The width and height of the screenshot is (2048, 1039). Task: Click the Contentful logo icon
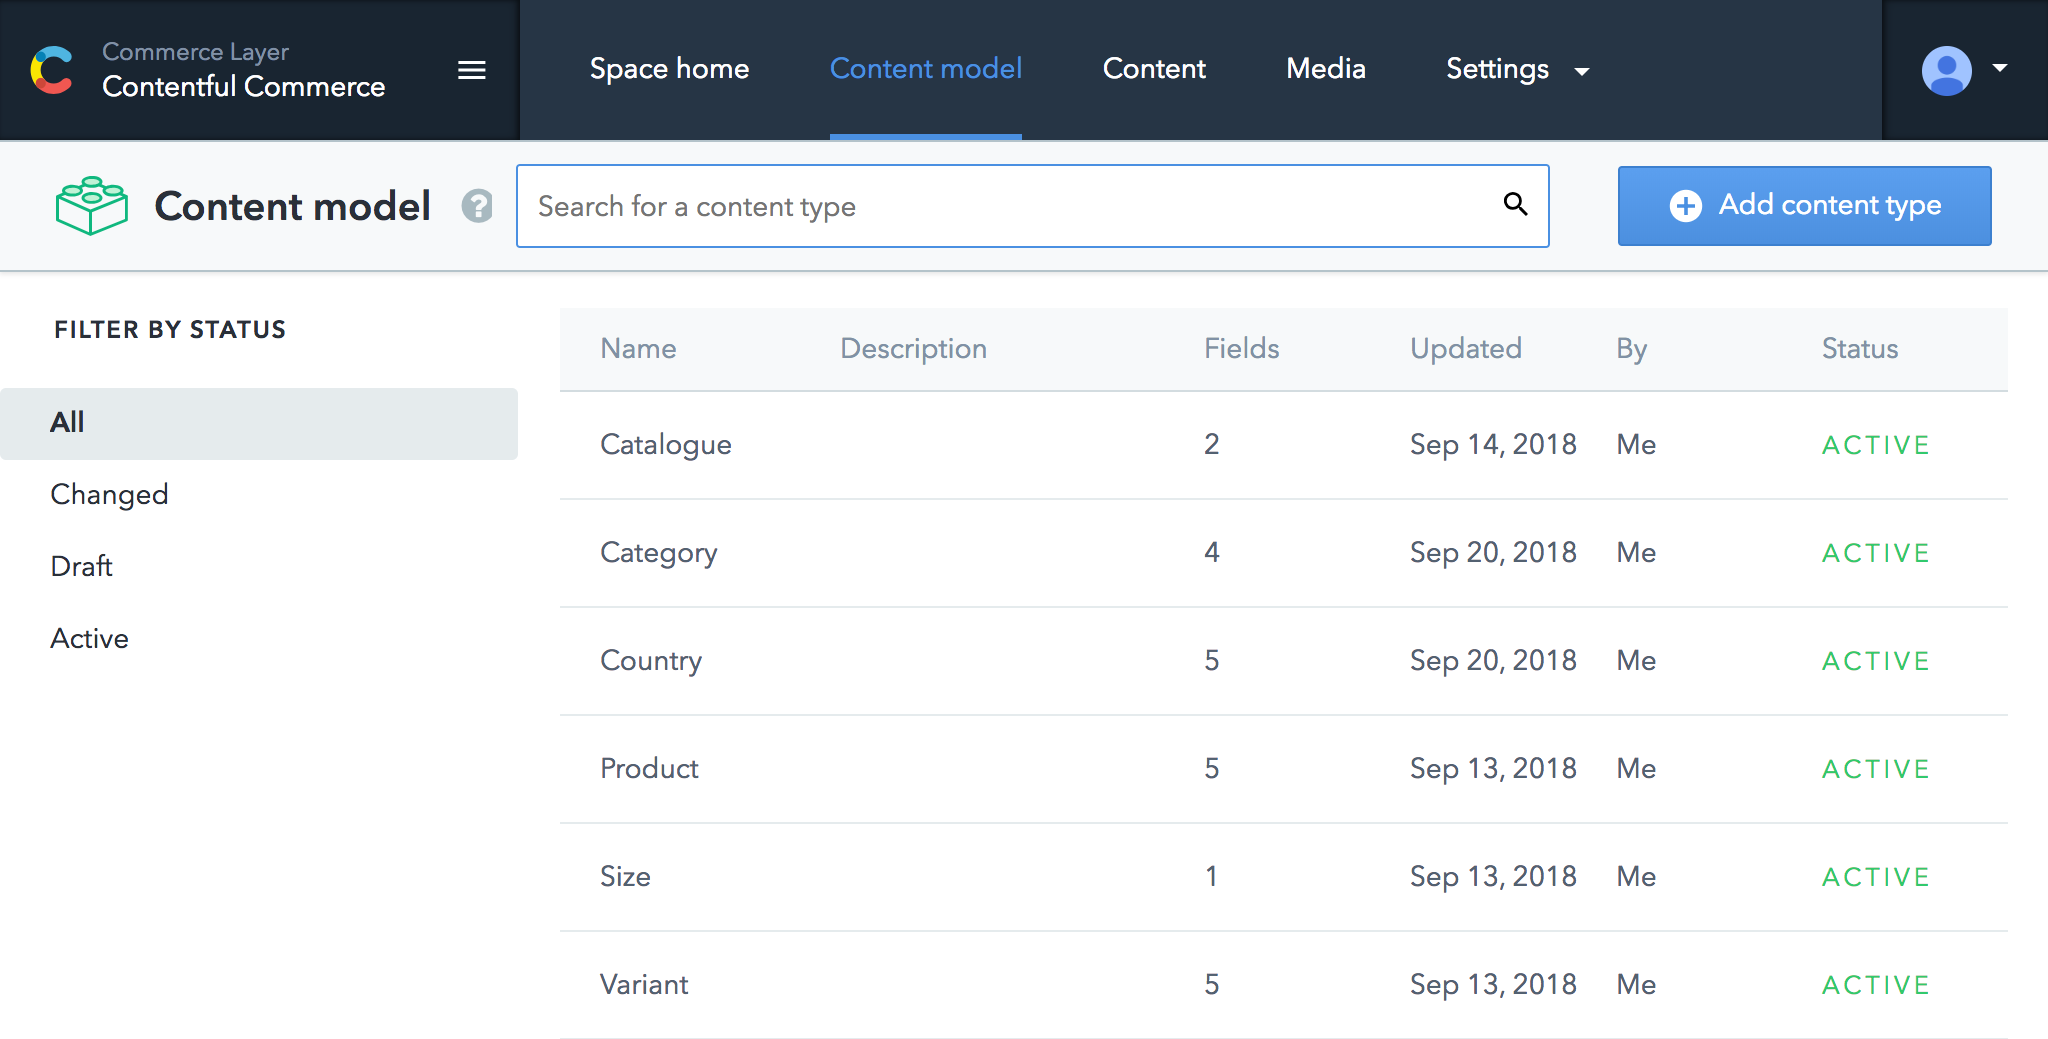(x=52, y=70)
